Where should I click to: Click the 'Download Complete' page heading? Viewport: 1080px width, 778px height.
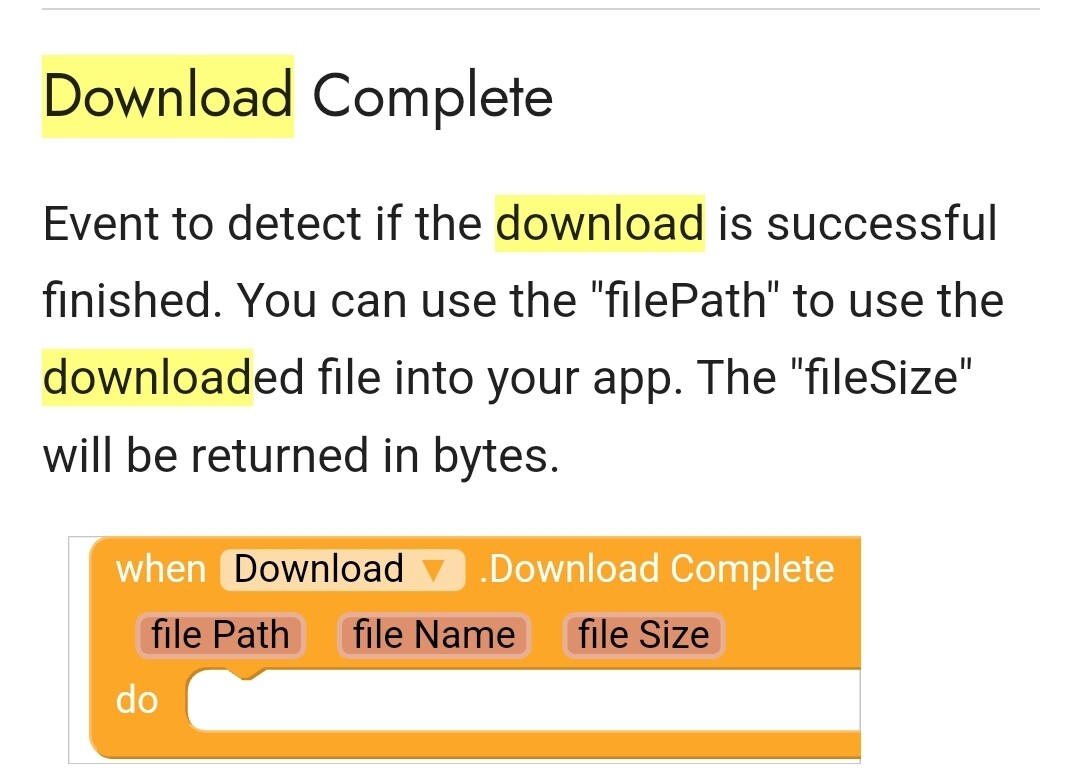[x=296, y=95]
